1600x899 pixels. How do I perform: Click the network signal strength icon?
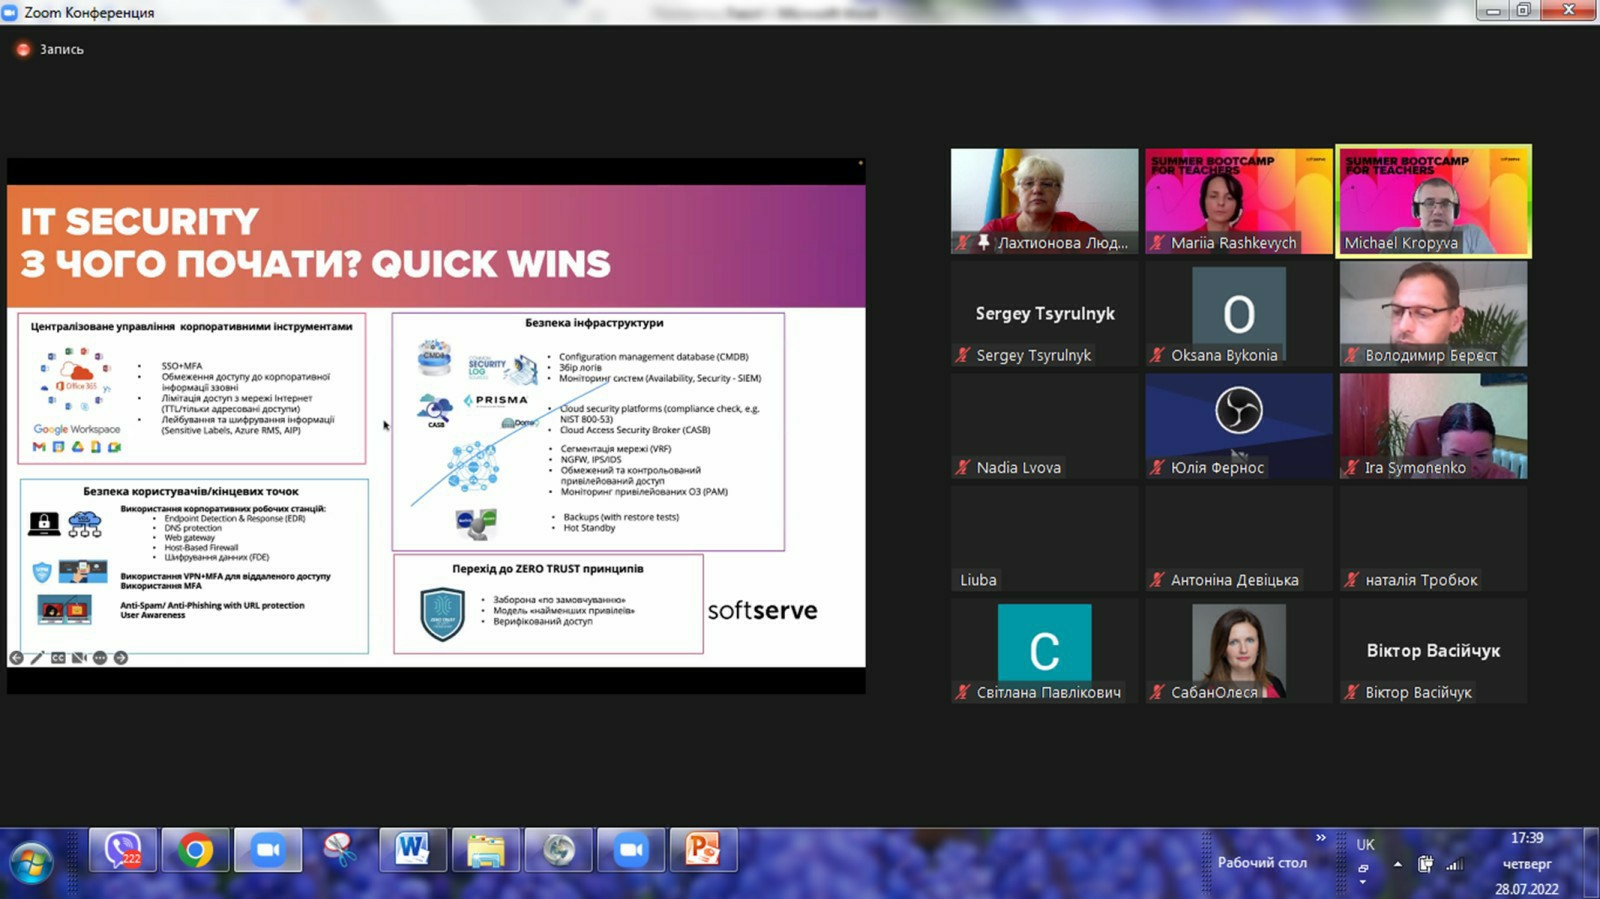click(1455, 864)
